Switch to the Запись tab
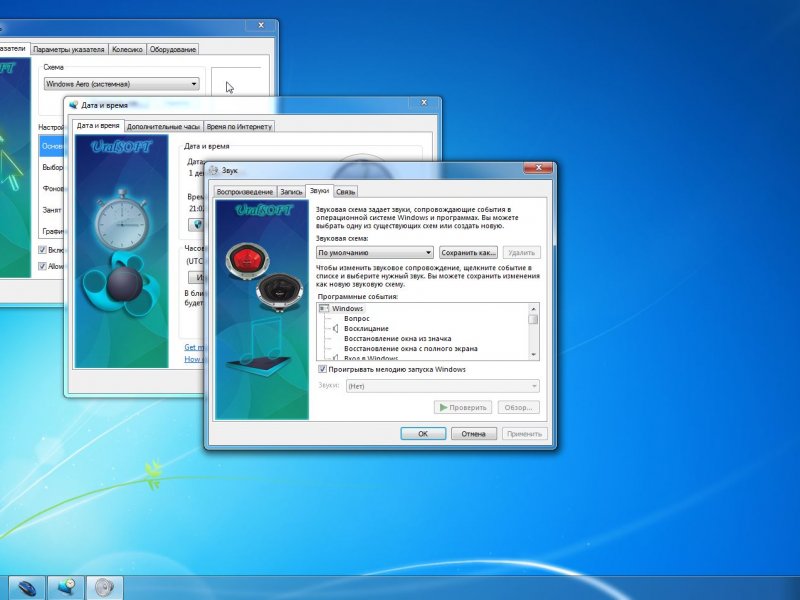The height and width of the screenshot is (600, 800). [x=291, y=192]
